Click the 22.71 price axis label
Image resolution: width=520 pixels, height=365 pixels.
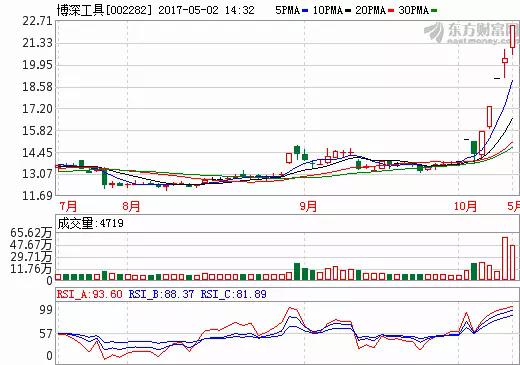37,21
